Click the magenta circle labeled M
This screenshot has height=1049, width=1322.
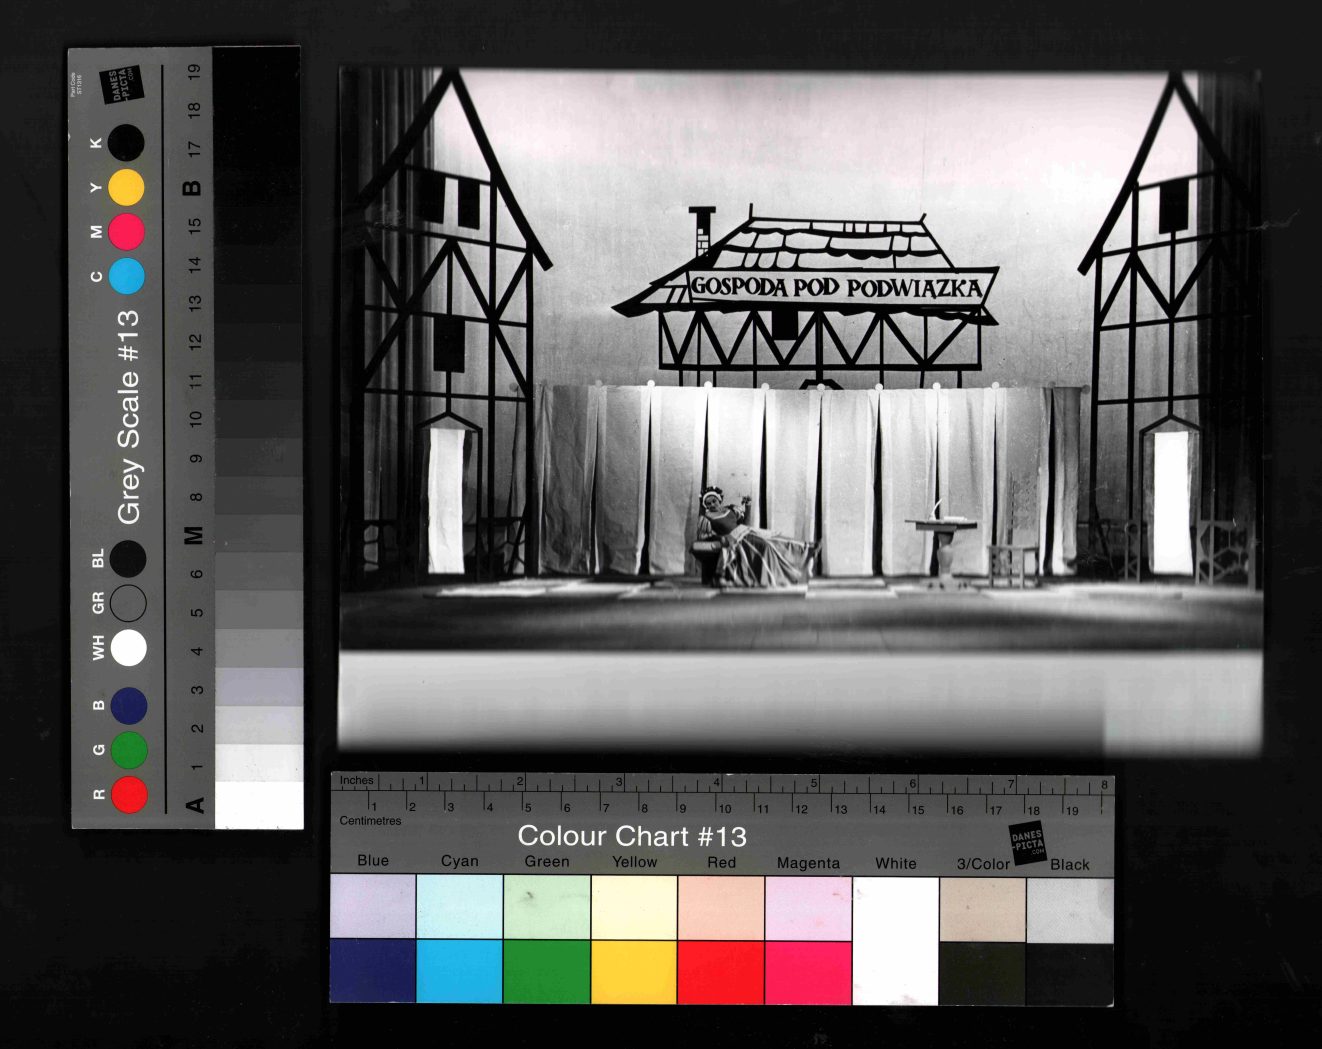click(126, 232)
